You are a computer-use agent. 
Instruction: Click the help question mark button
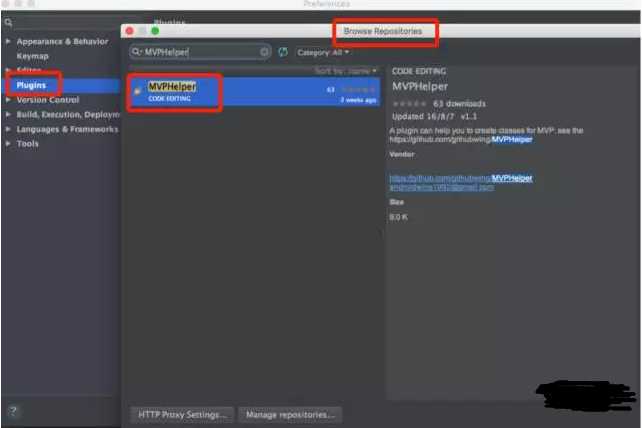tap(13, 411)
